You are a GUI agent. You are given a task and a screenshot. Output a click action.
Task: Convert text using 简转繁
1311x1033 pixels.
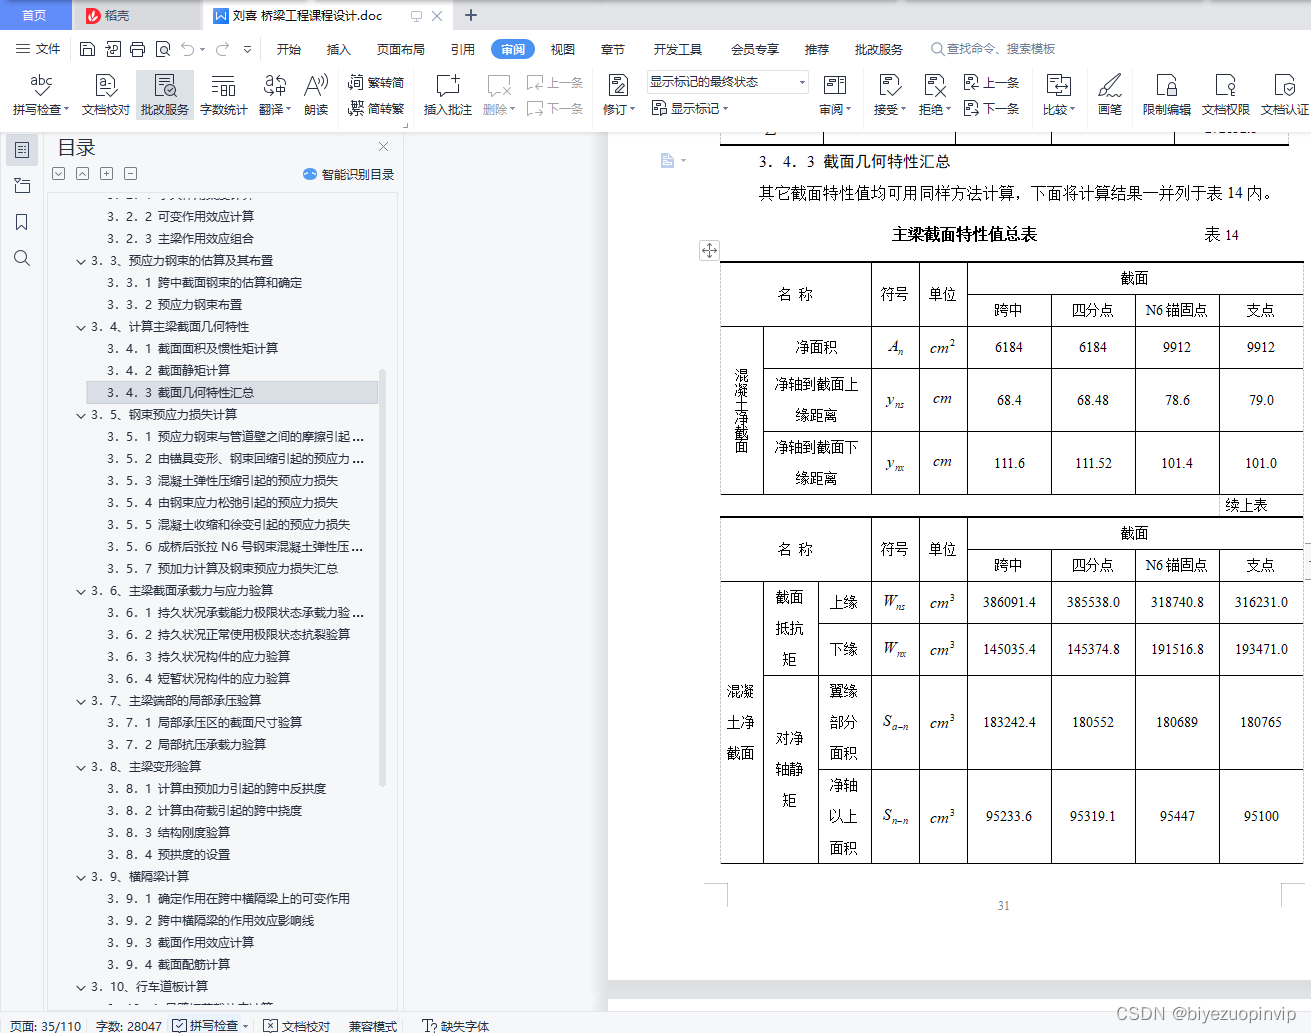point(376,109)
